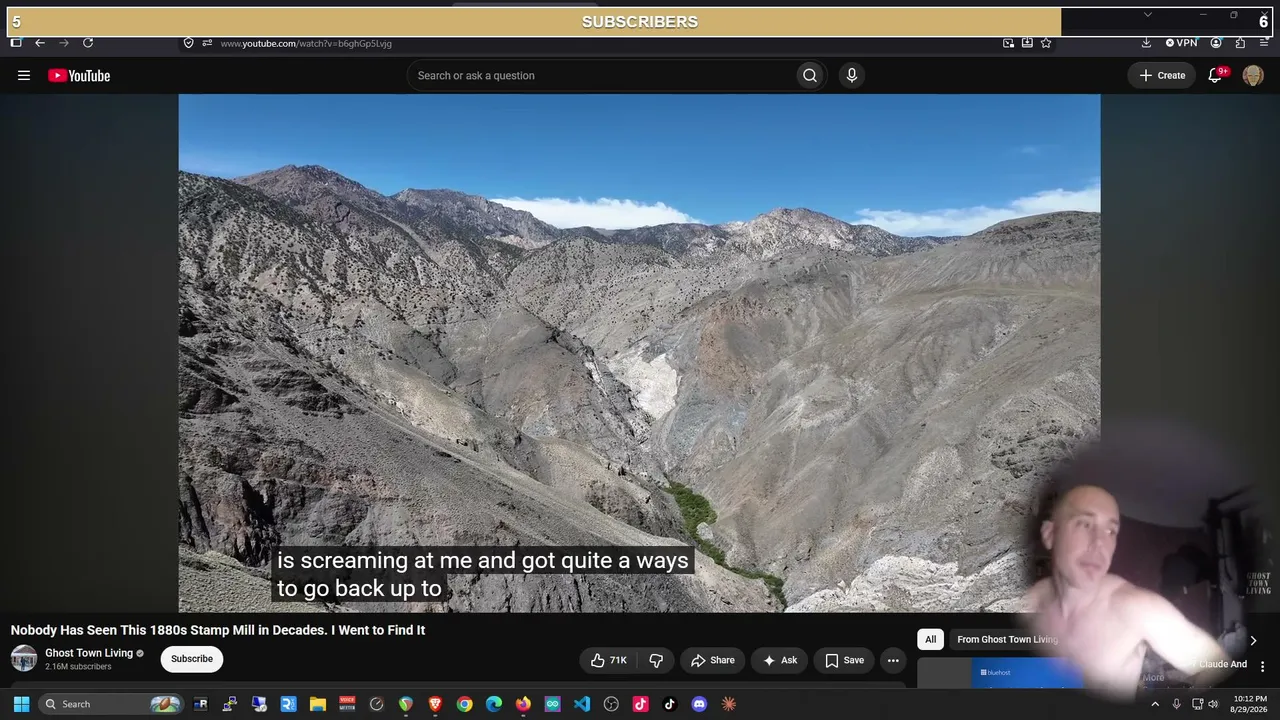The width and height of the screenshot is (1280, 720).
Task: Open YouTube notifications bell
Action: click(x=1216, y=75)
